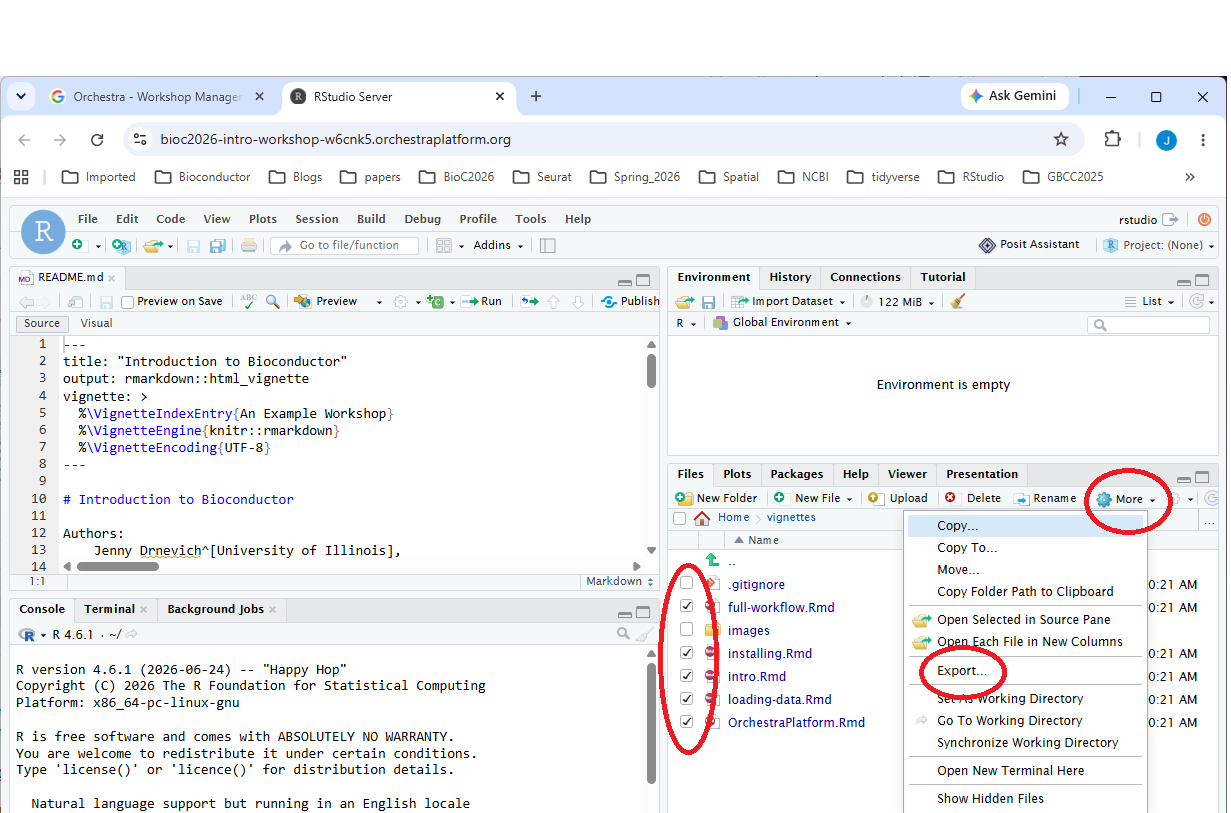Screen dimensions: 1231x813
Task: Choose Copy To... from the More menu
Action: (x=967, y=548)
